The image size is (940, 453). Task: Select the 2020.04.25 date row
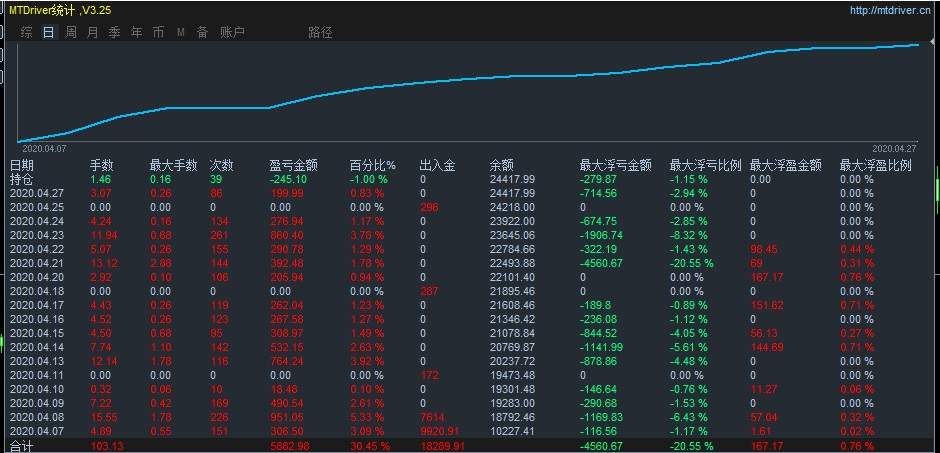pyautogui.click(x=35, y=207)
